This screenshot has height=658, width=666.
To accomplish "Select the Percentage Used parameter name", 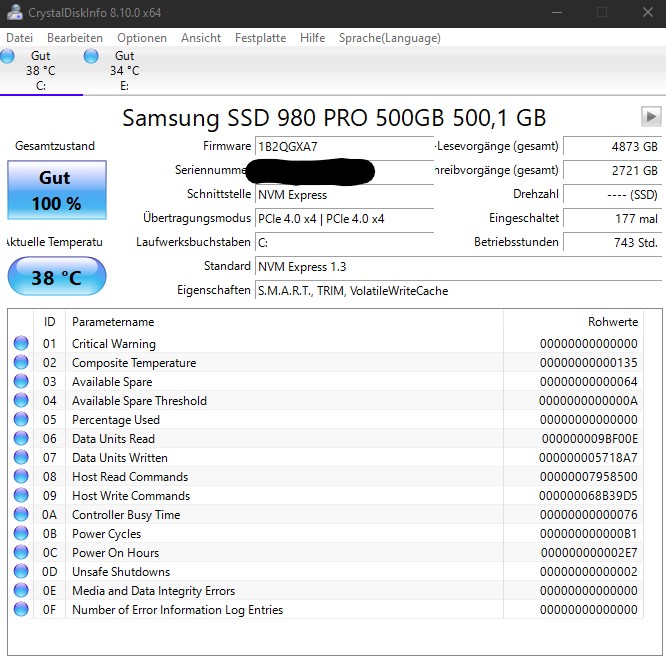I will tap(116, 420).
